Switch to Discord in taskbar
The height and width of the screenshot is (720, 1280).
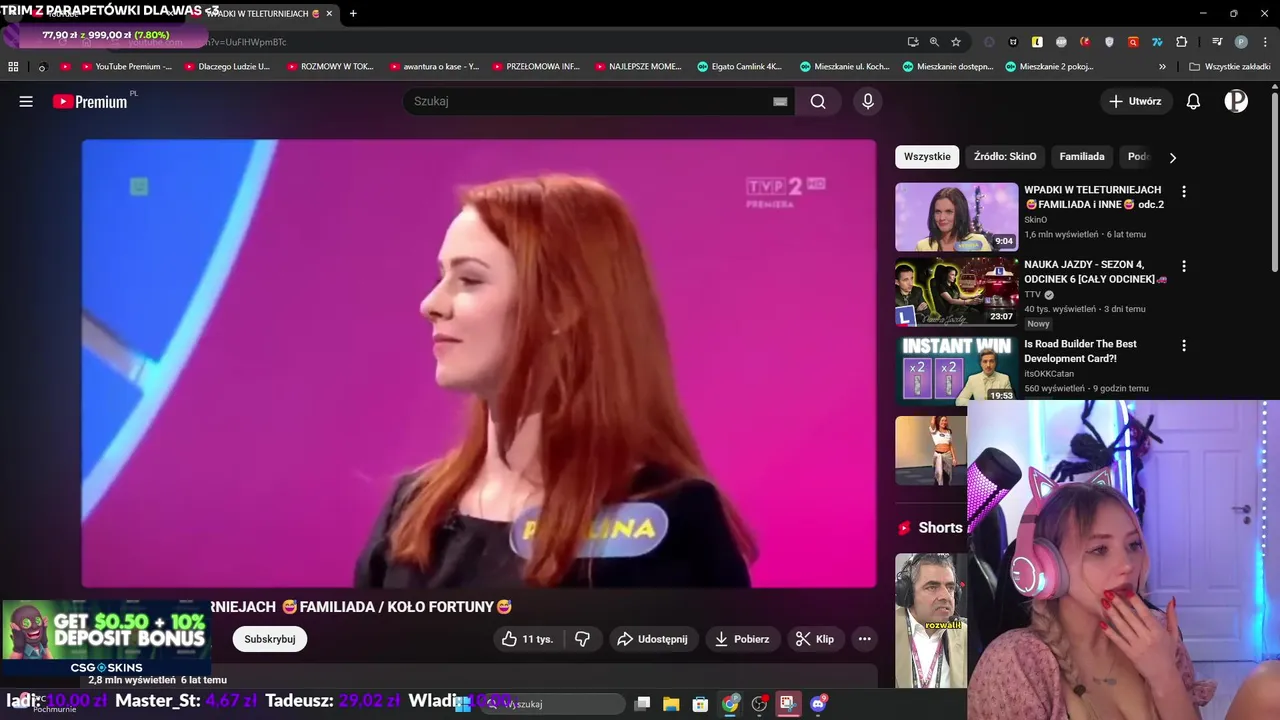818,704
